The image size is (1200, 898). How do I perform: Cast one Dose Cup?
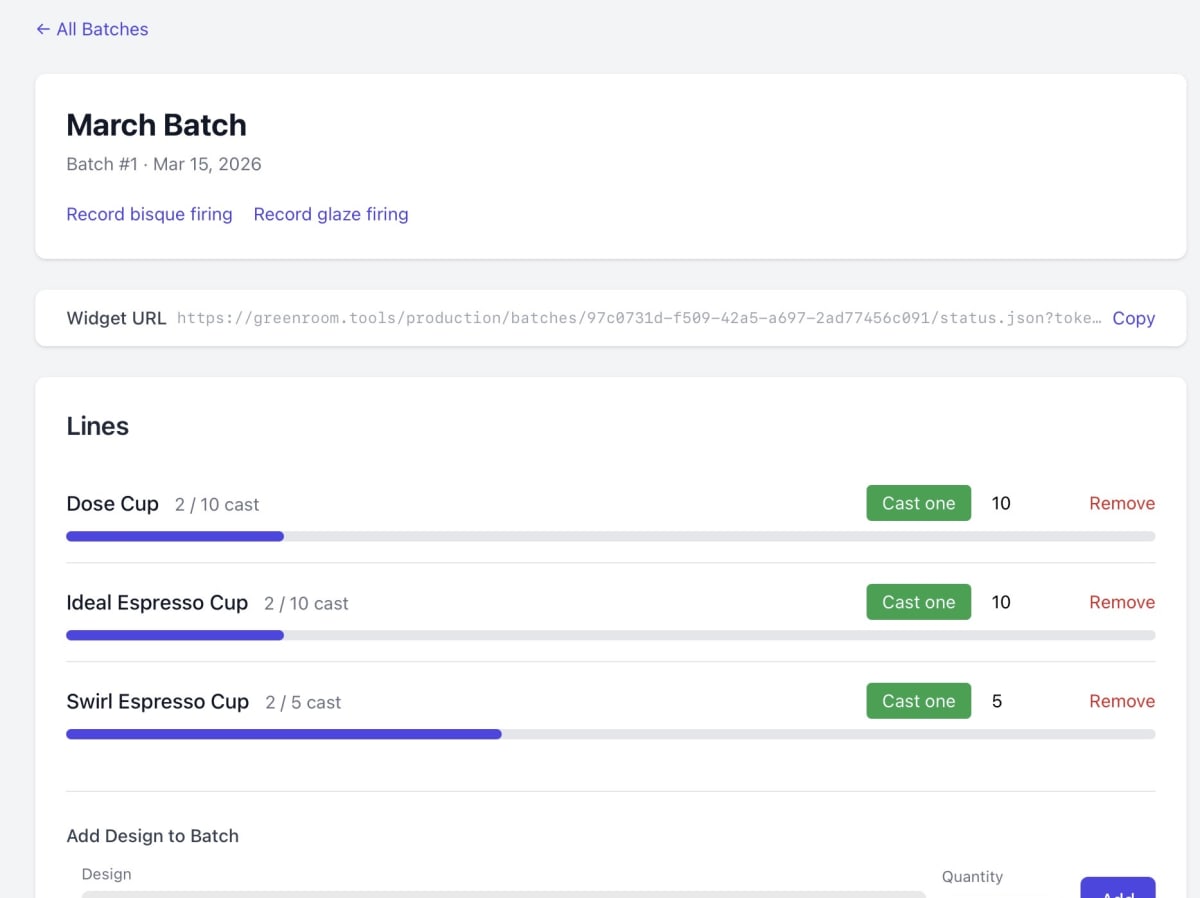pyautogui.click(x=918, y=503)
